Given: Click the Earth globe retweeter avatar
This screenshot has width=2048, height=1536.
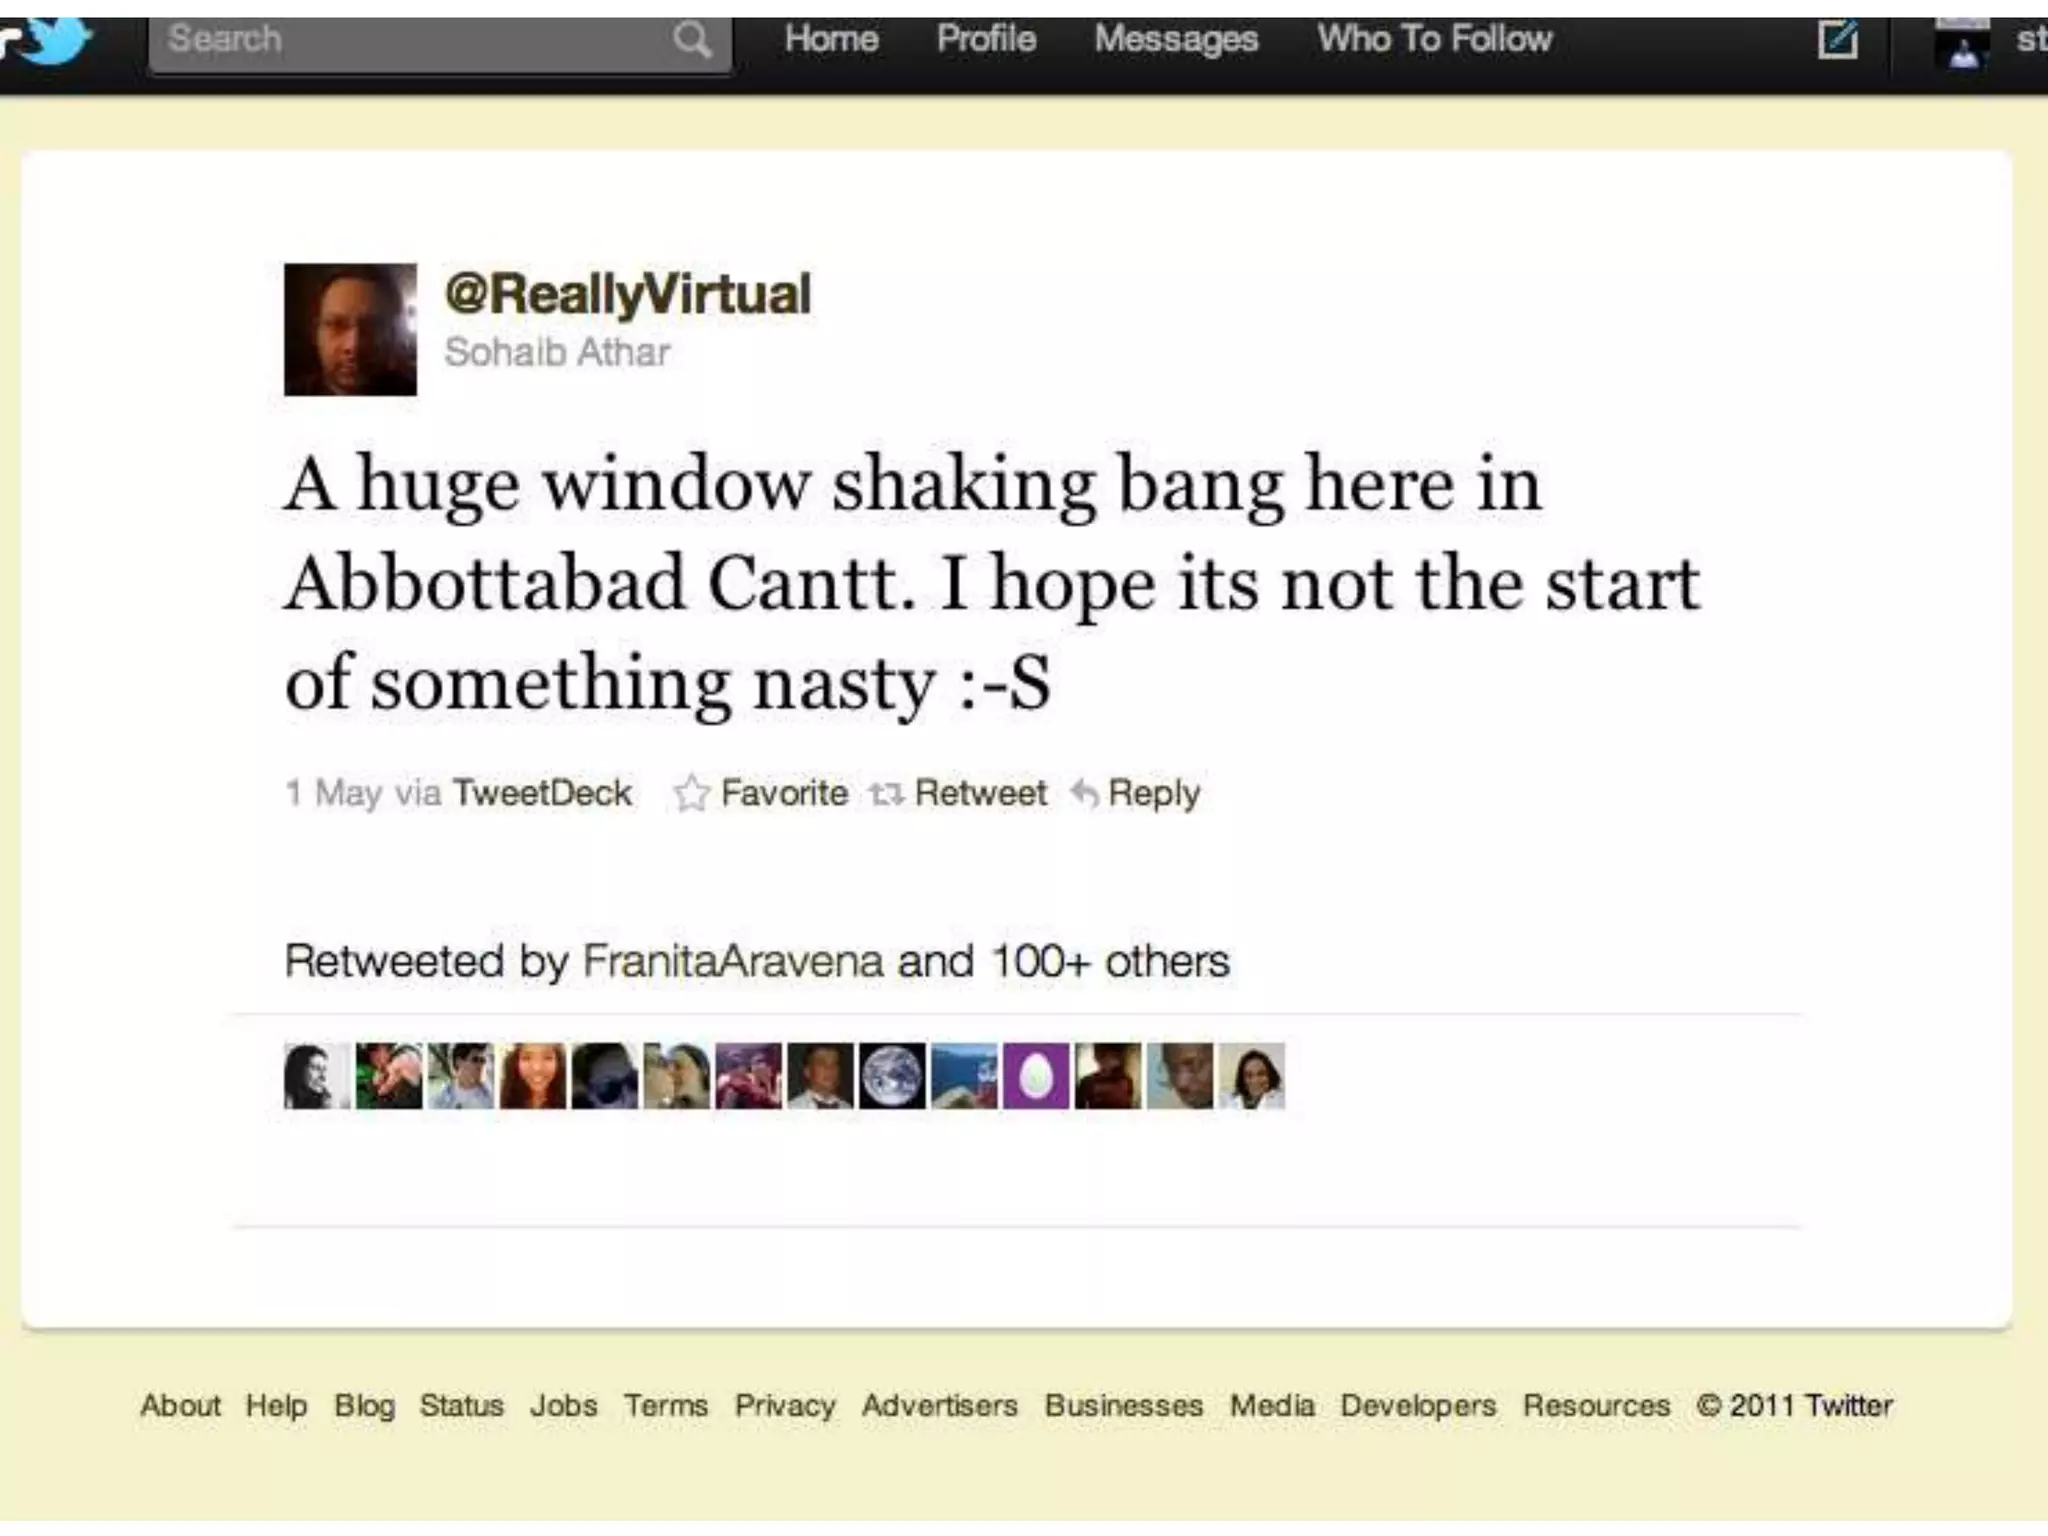Looking at the screenshot, I should click(x=892, y=1076).
